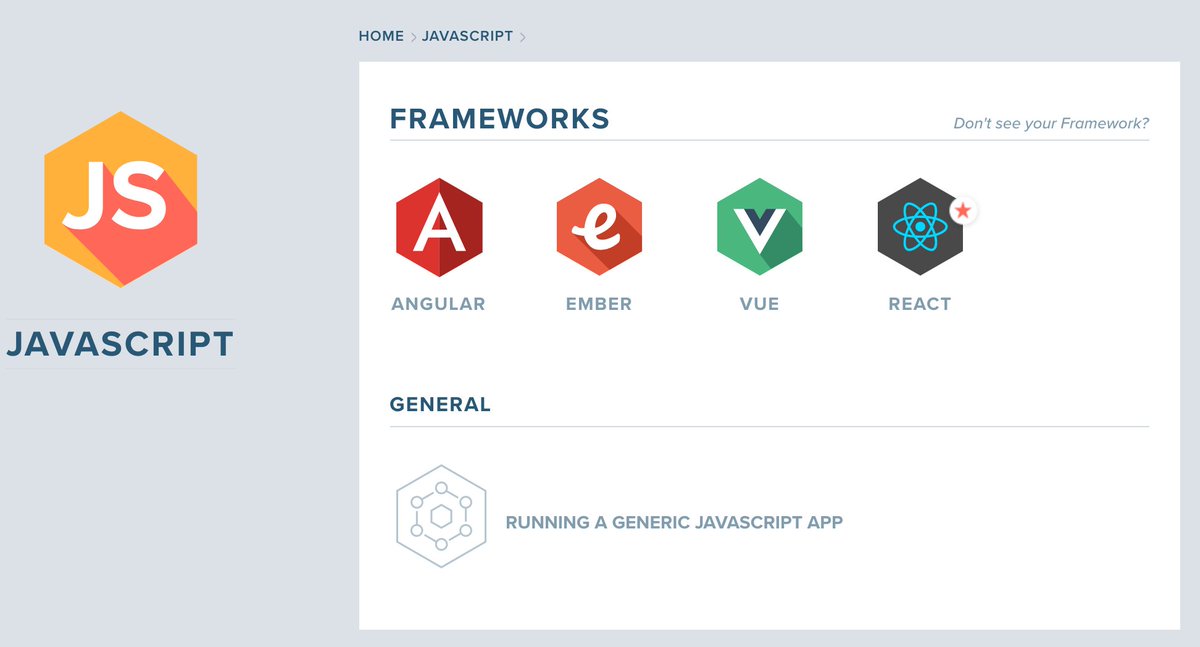Click the VUE label text
Screen dimensions: 1200x647
pyautogui.click(x=759, y=304)
